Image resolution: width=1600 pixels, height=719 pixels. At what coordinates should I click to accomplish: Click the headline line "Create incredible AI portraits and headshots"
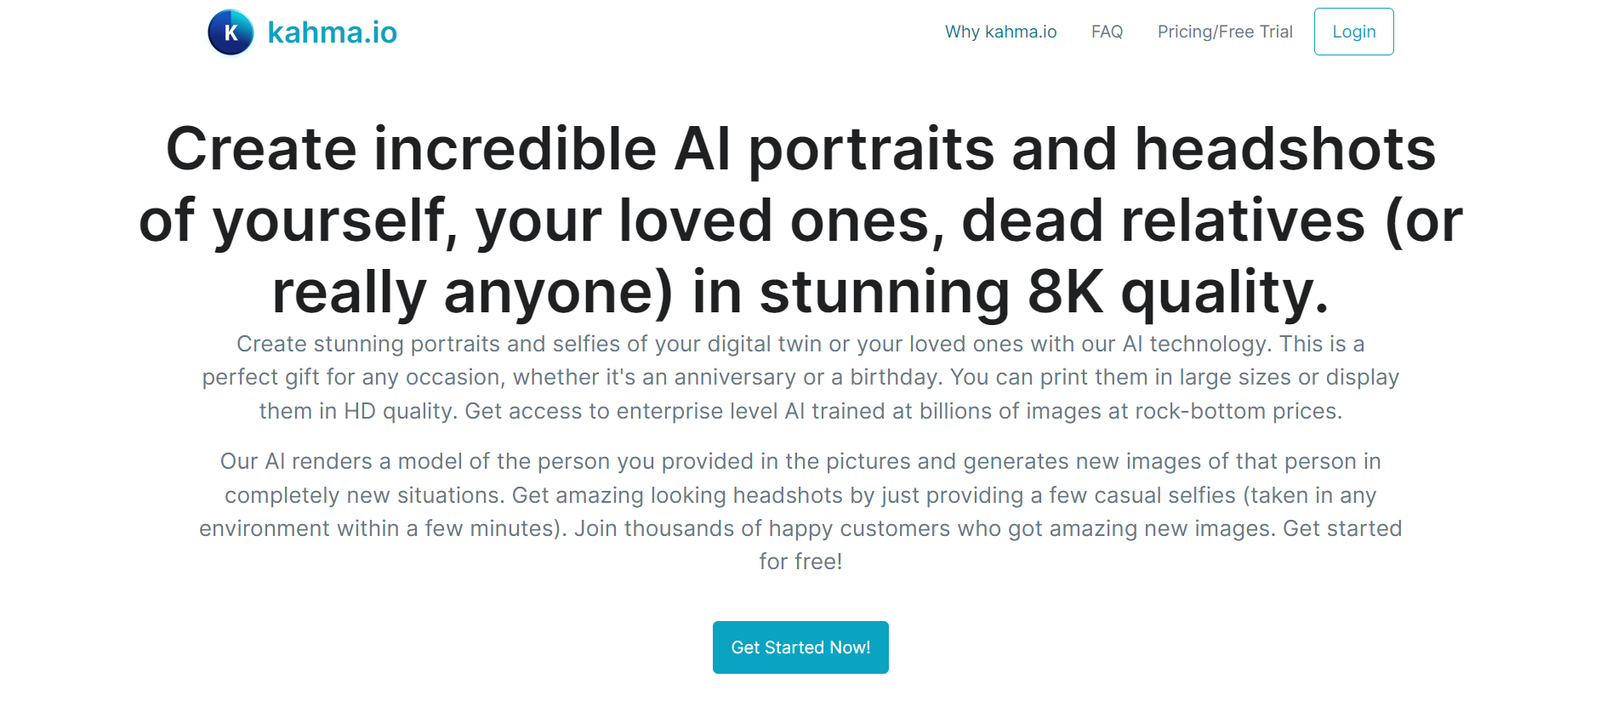click(x=800, y=149)
